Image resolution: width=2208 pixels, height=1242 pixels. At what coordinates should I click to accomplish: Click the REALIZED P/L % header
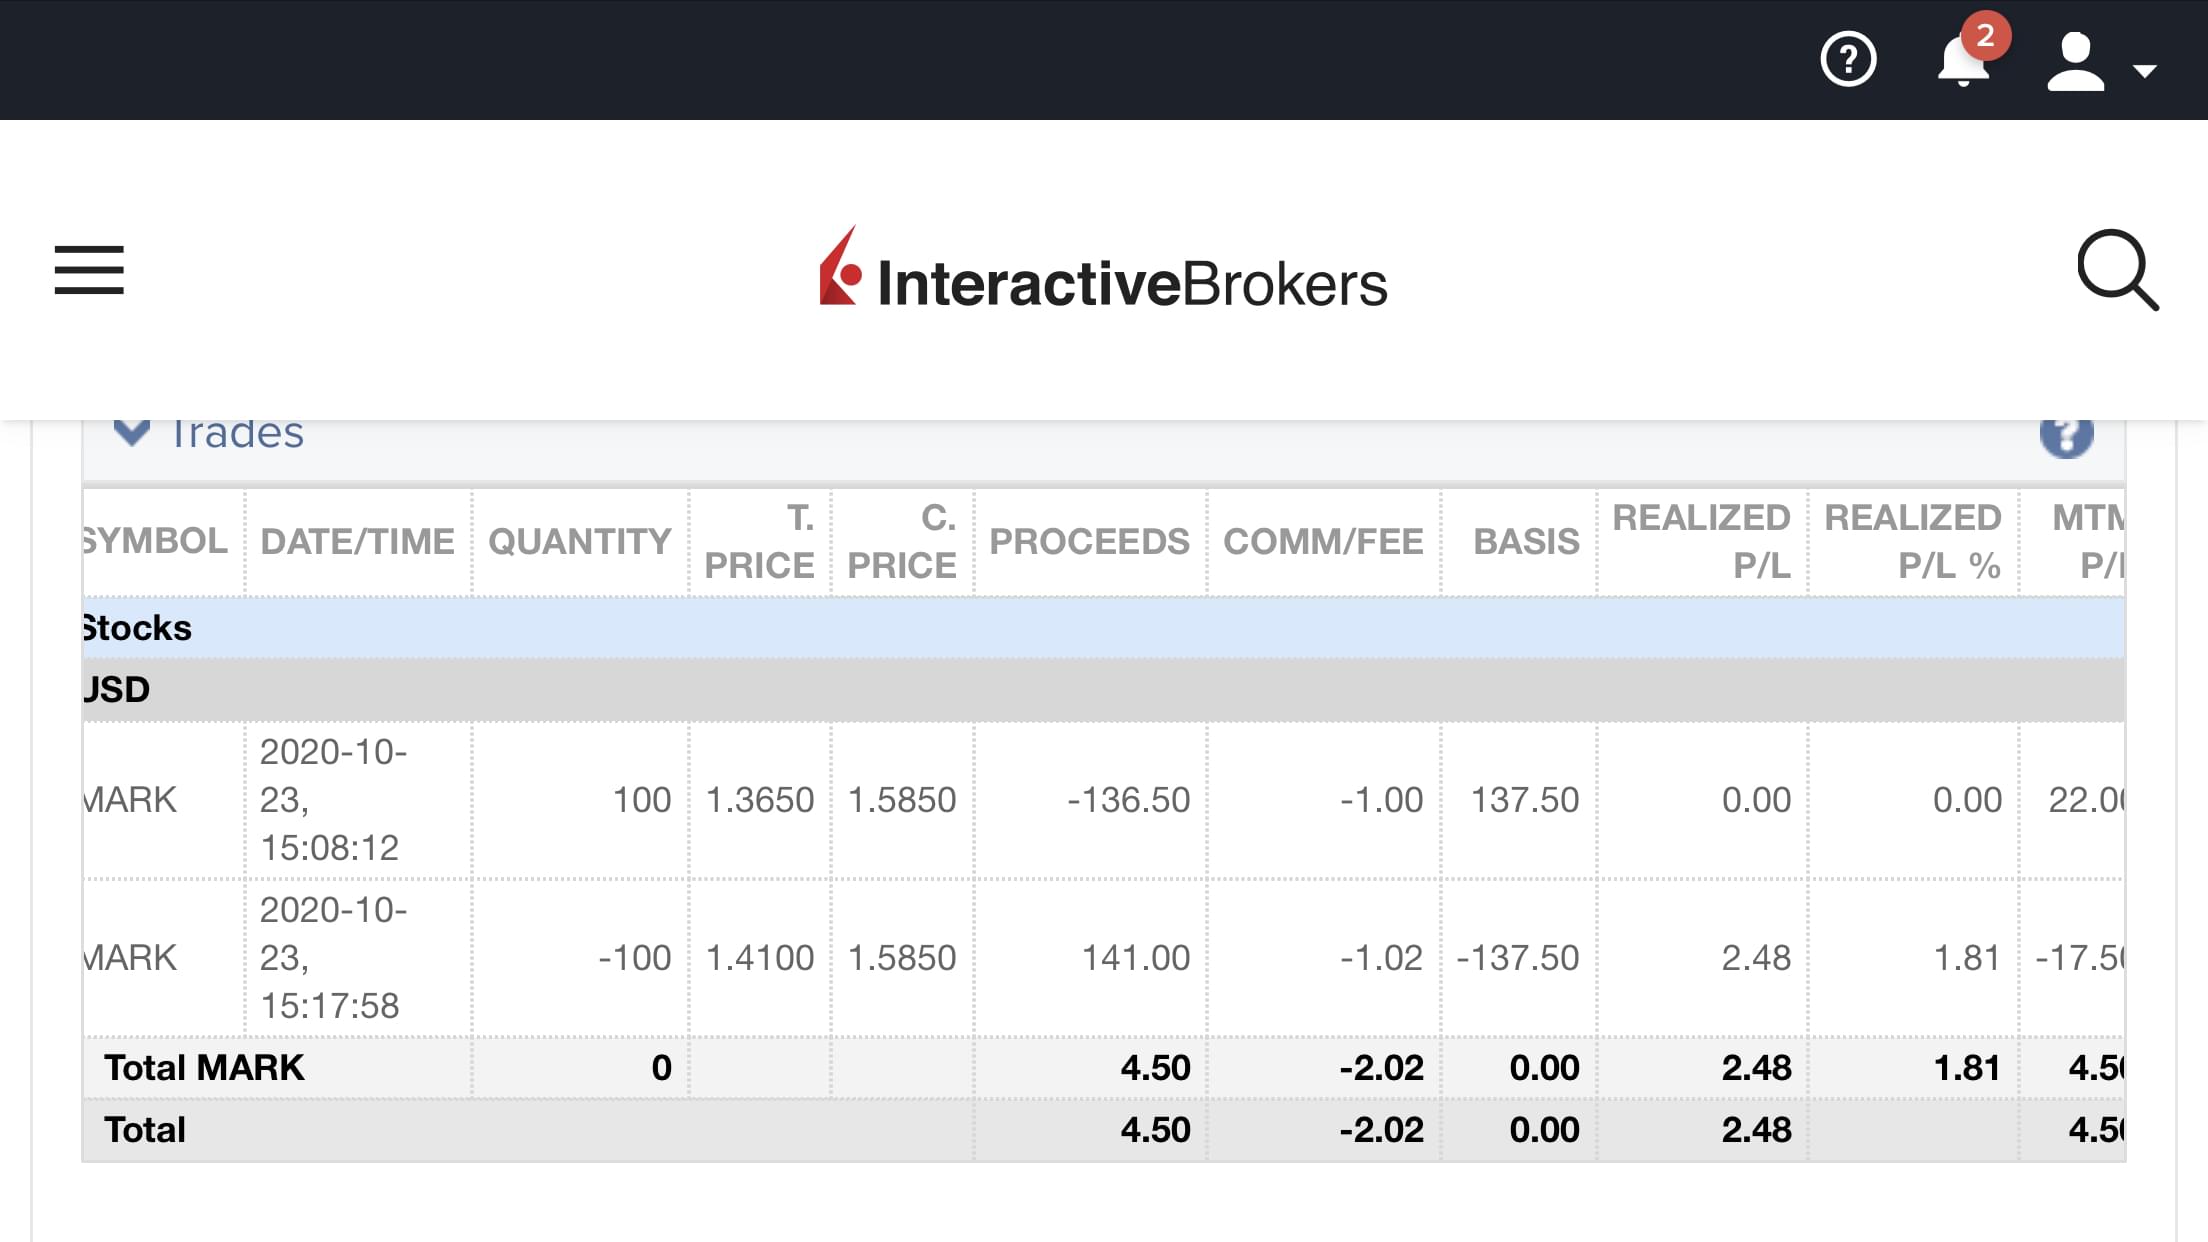(x=1912, y=541)
